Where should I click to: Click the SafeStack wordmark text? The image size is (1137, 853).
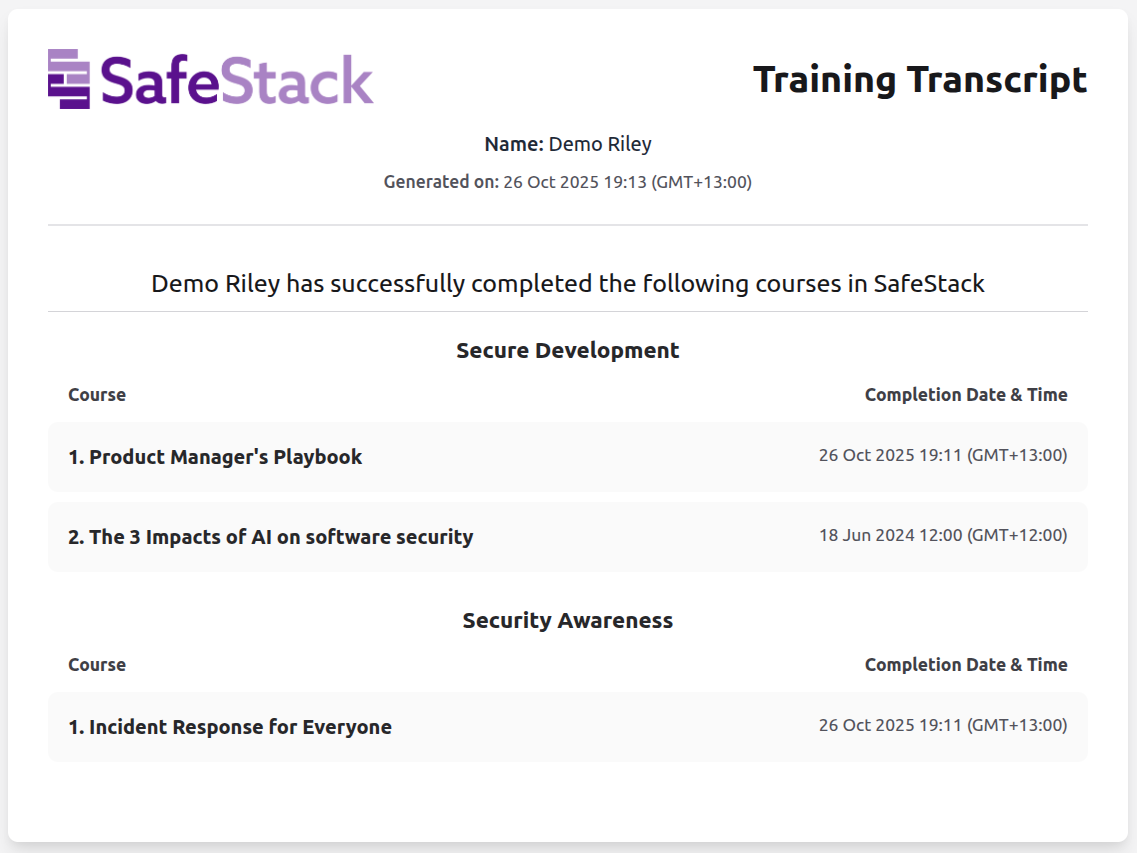tap(237, 80)
